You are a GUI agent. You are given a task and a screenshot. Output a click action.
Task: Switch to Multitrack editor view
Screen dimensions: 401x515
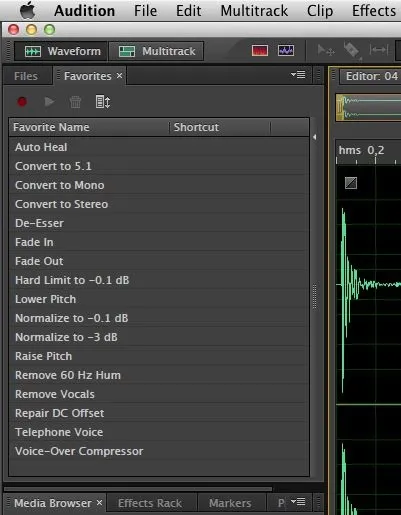(x=156, y=51)
